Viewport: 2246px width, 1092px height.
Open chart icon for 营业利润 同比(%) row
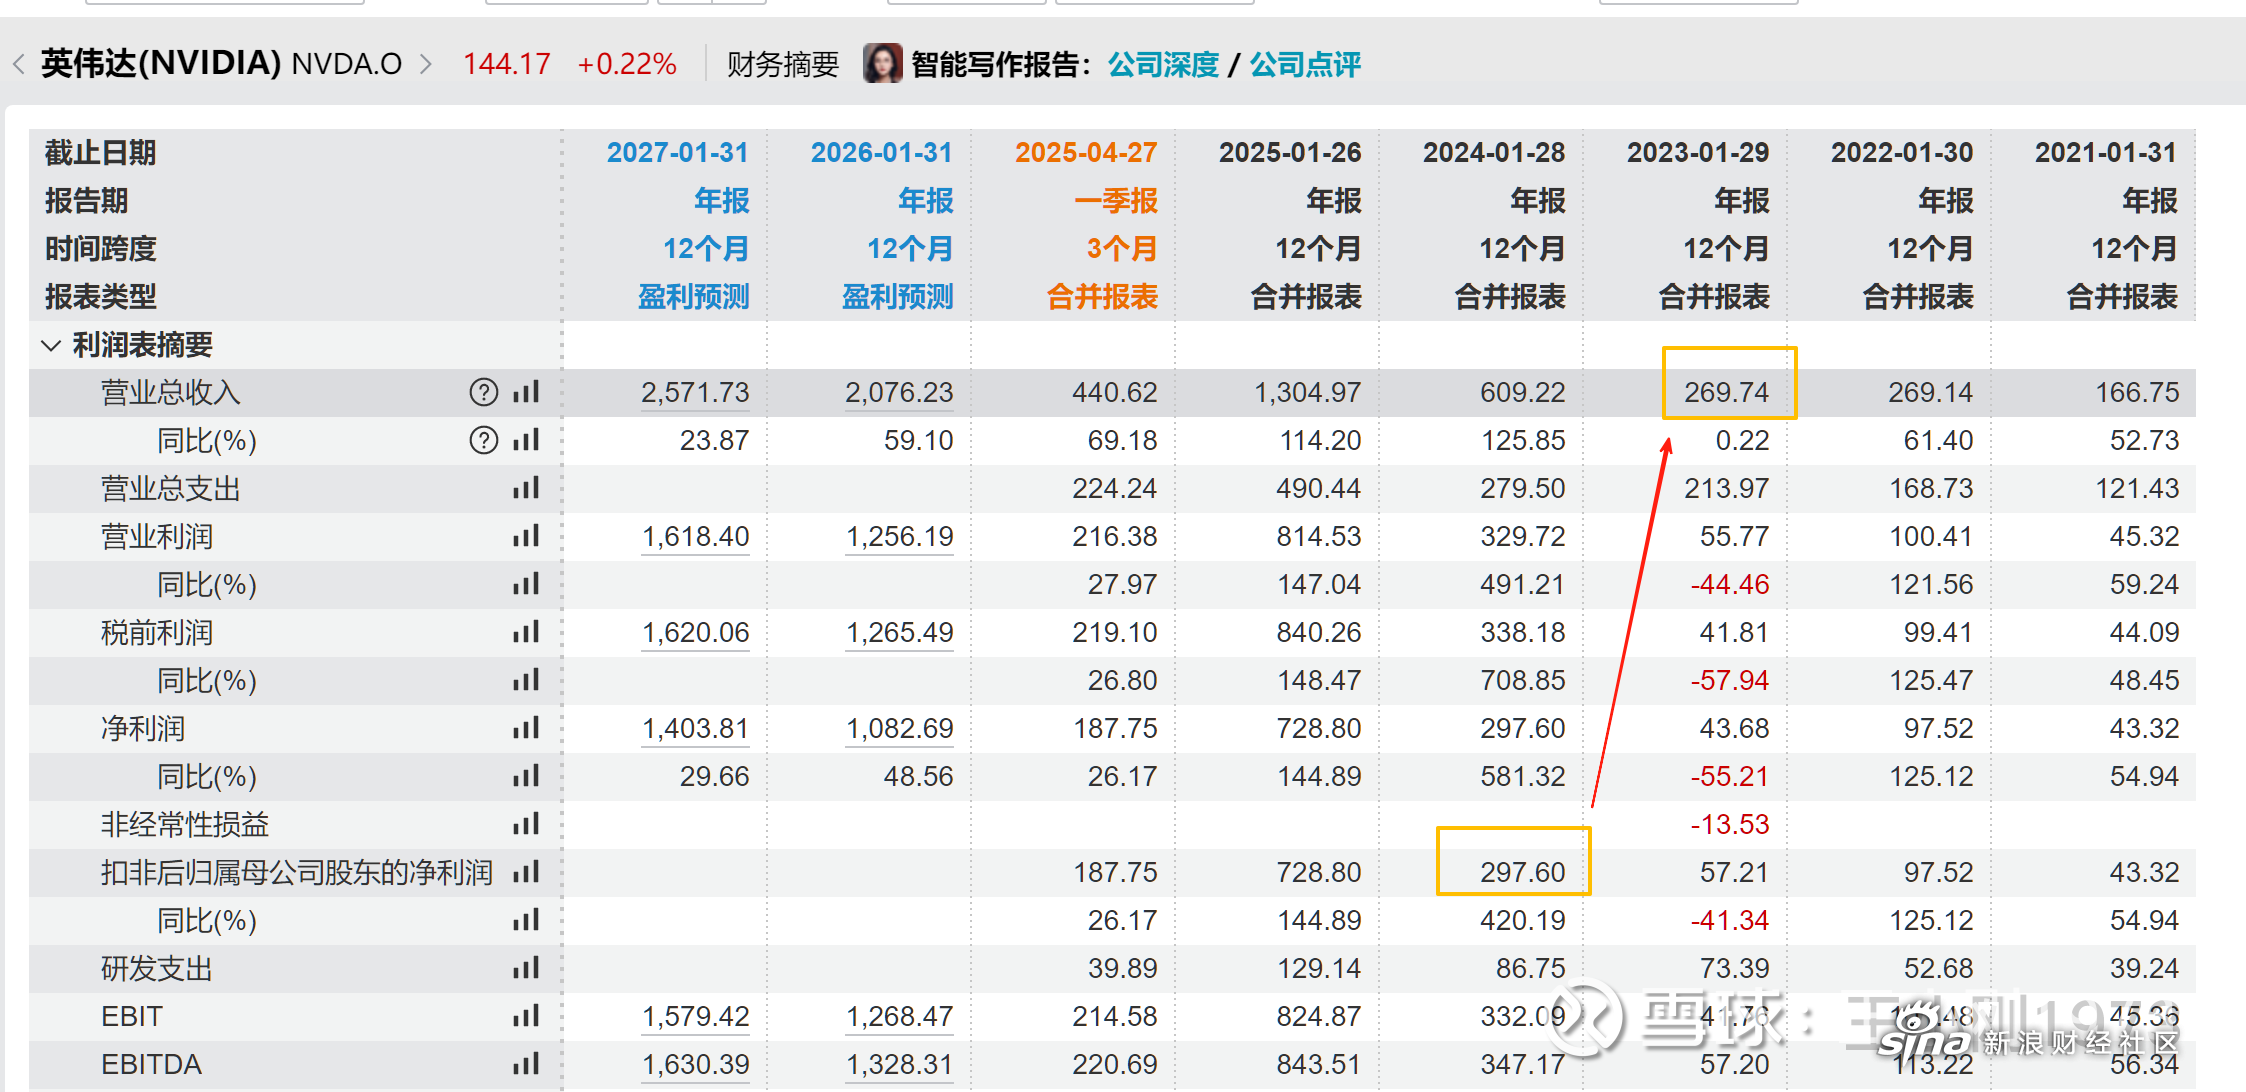[x=526, y=584]
